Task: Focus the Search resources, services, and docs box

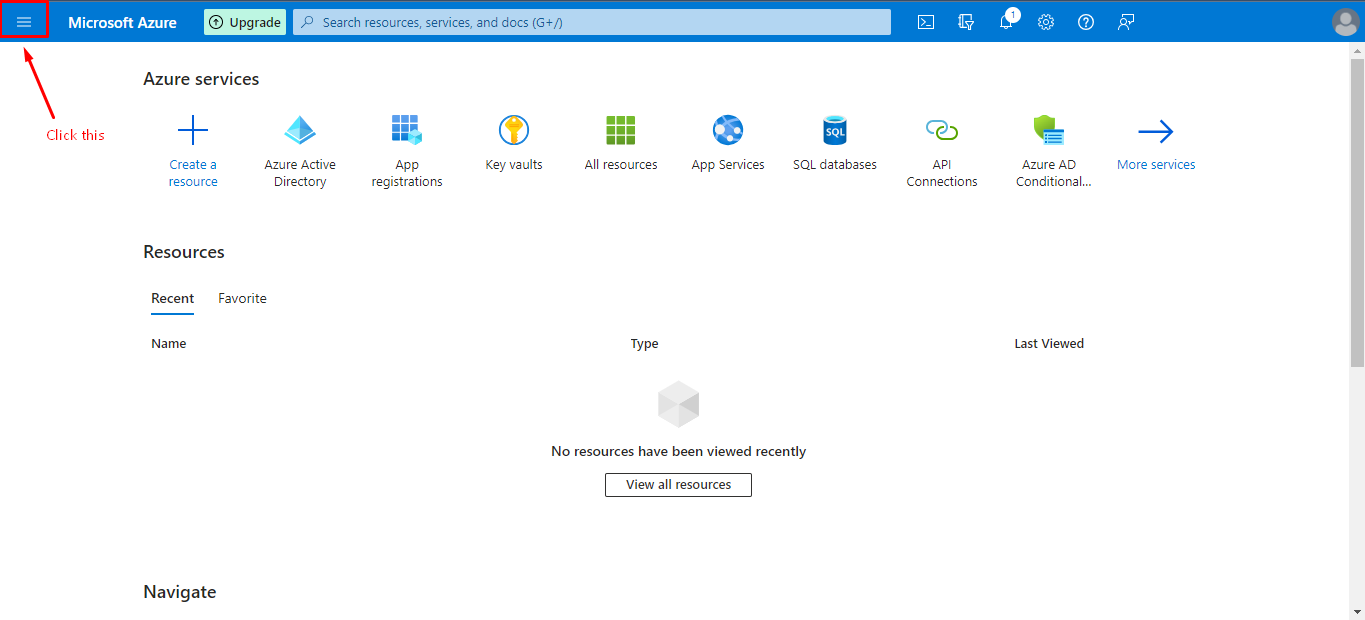Action: (x=592, y=22)
